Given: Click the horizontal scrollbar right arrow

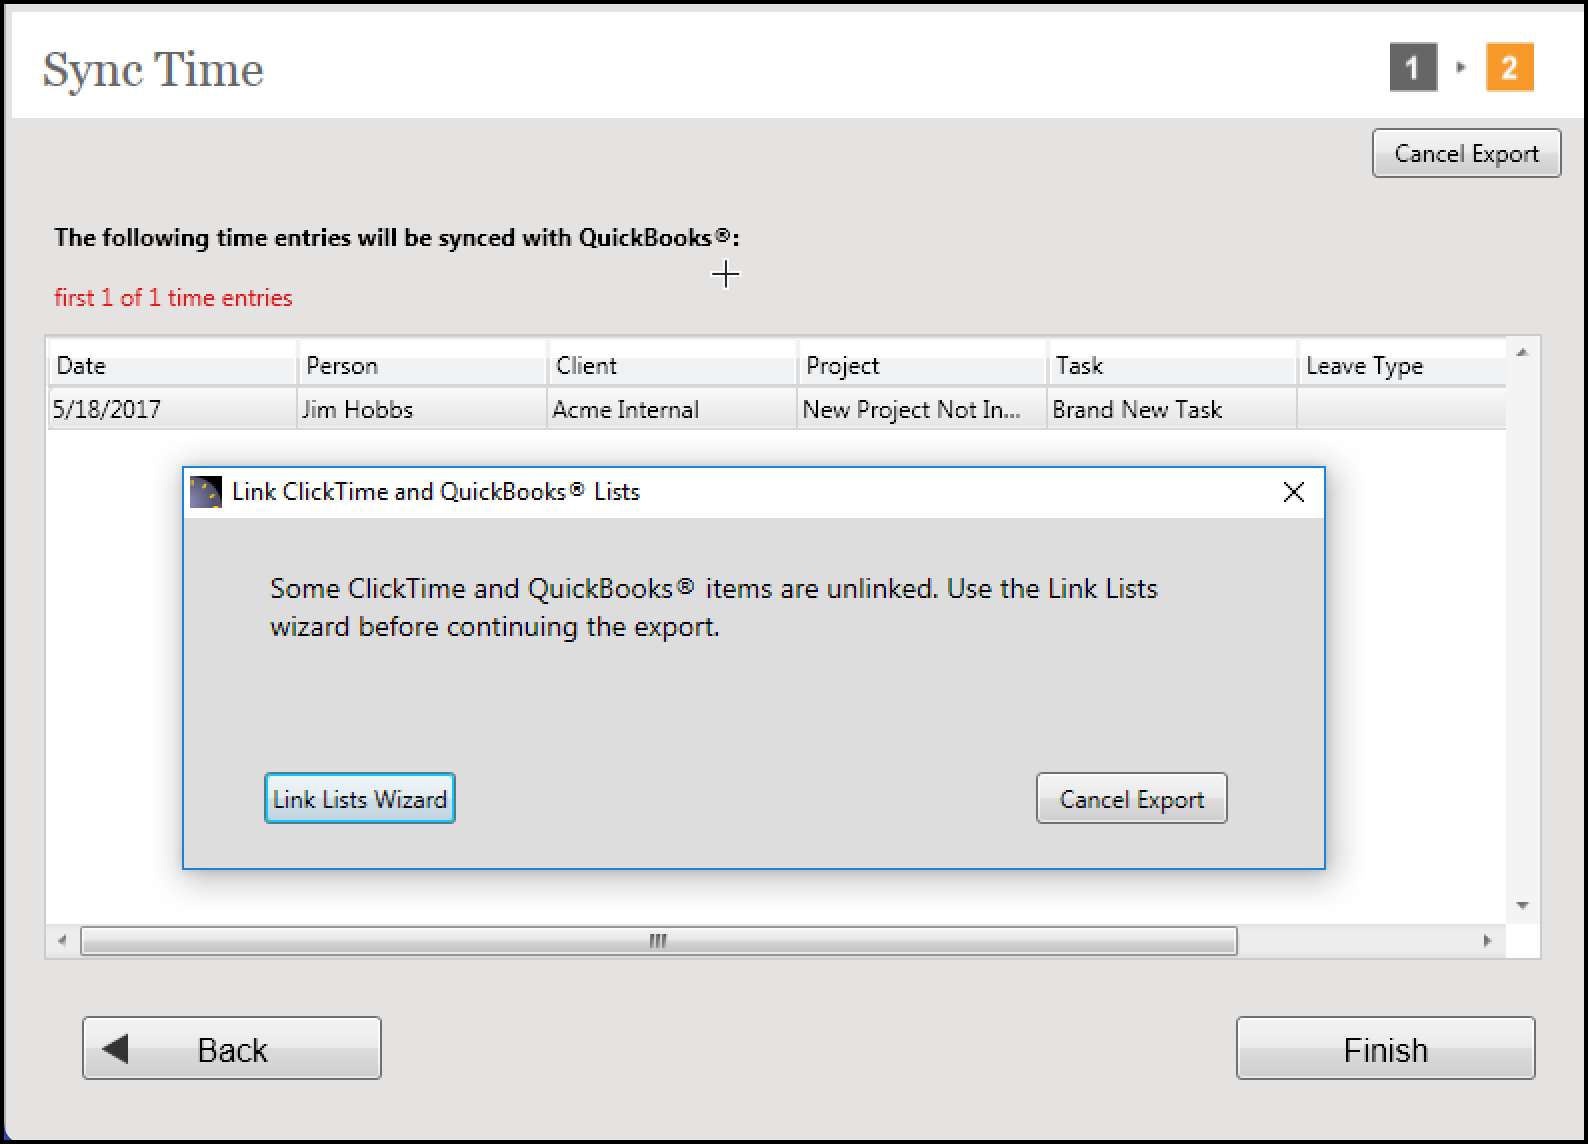Looking at the screenshot, I should (x=1487, y=941).
